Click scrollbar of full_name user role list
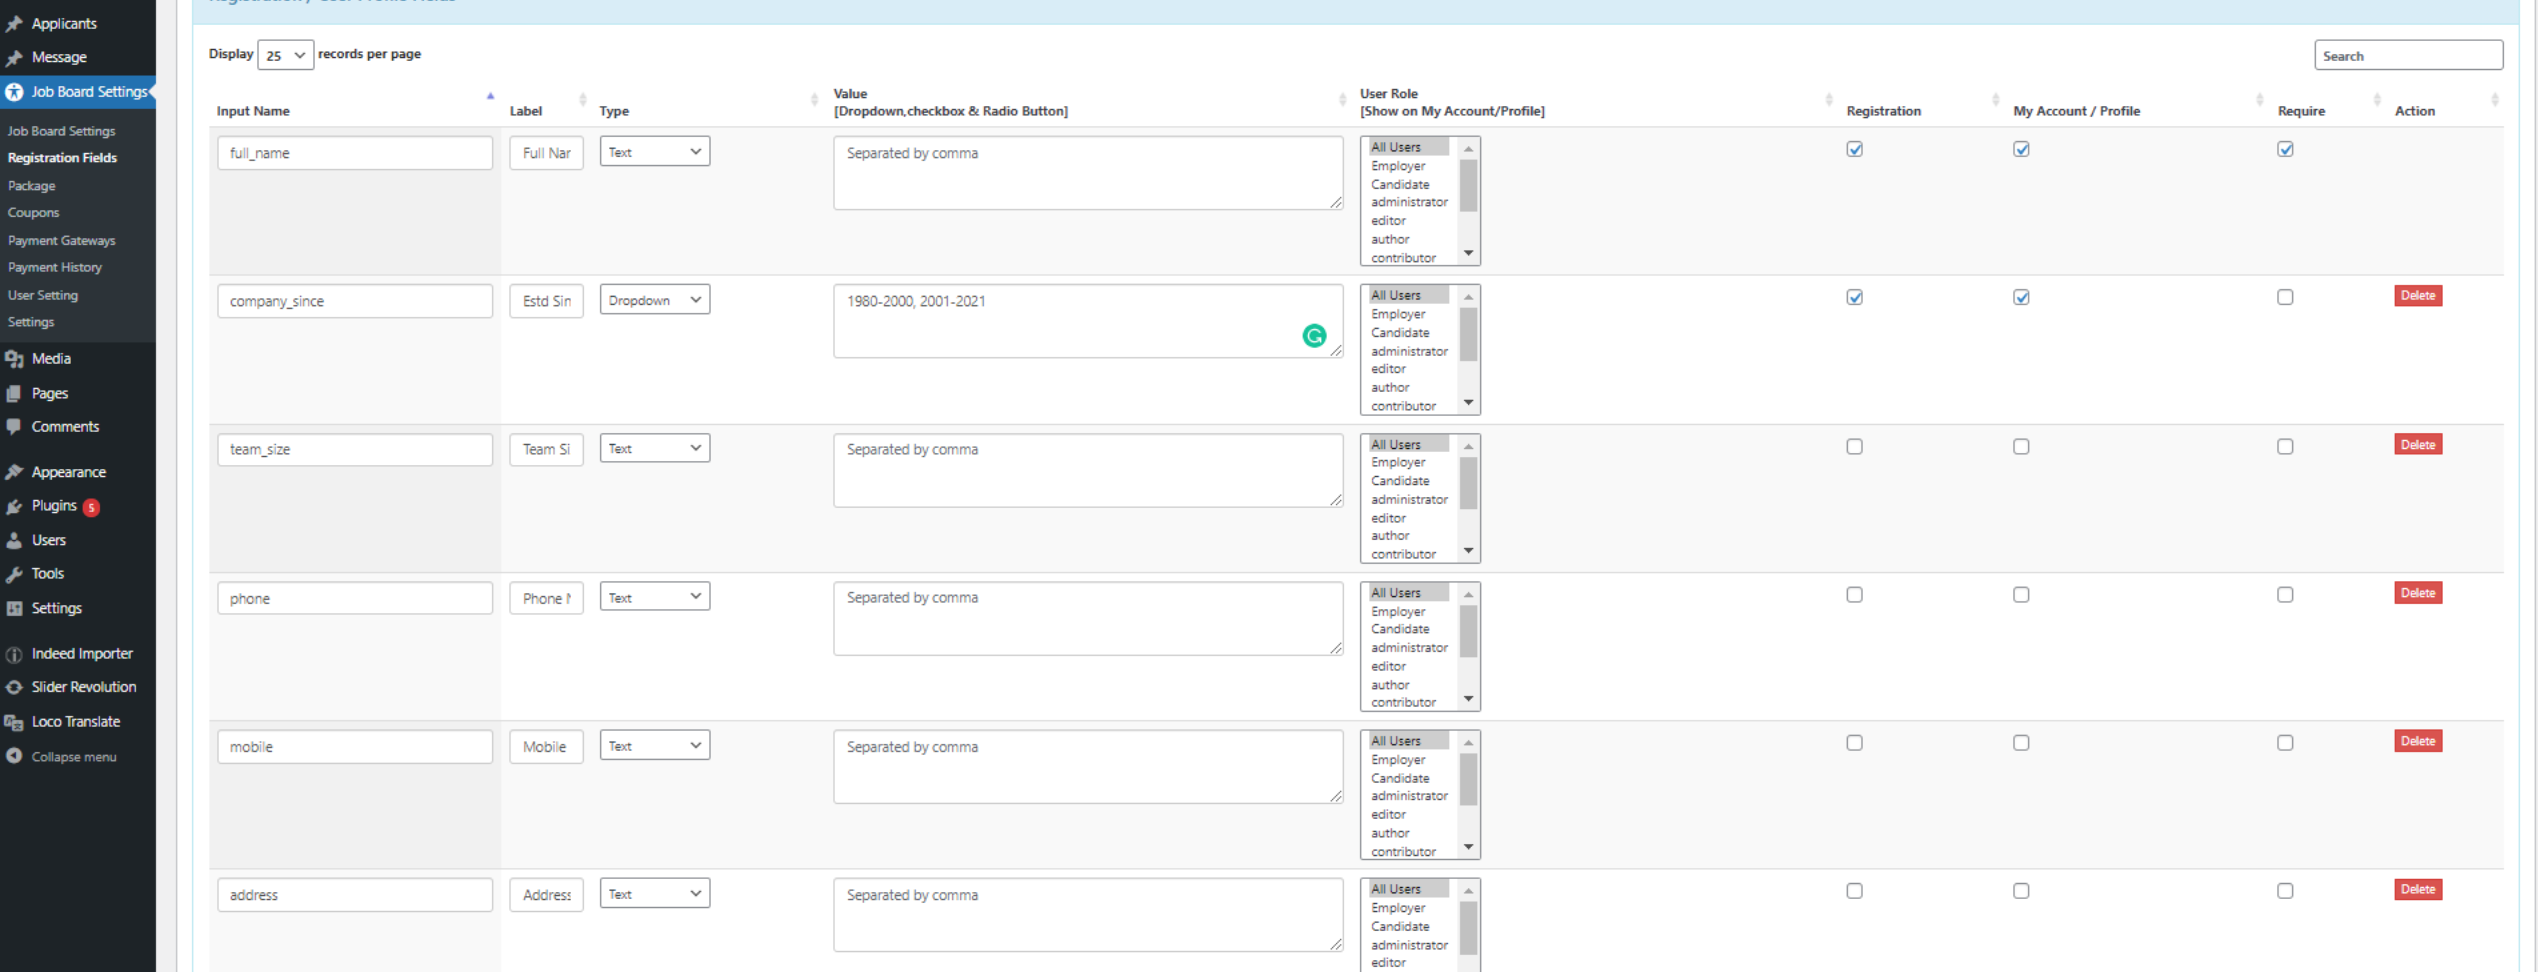This screenshot has width=2538, height=972. pos(1468,186)
